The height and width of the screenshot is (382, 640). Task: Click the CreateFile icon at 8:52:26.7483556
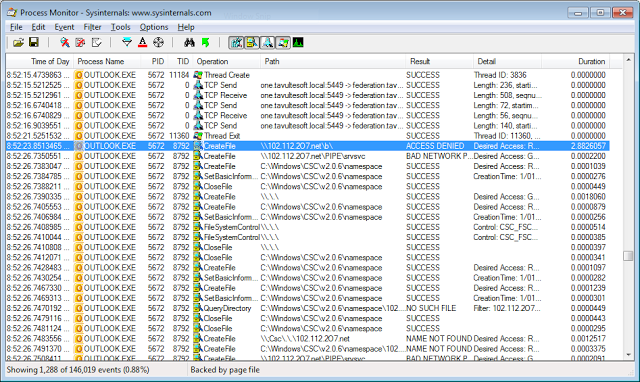(x=198, y=339)
